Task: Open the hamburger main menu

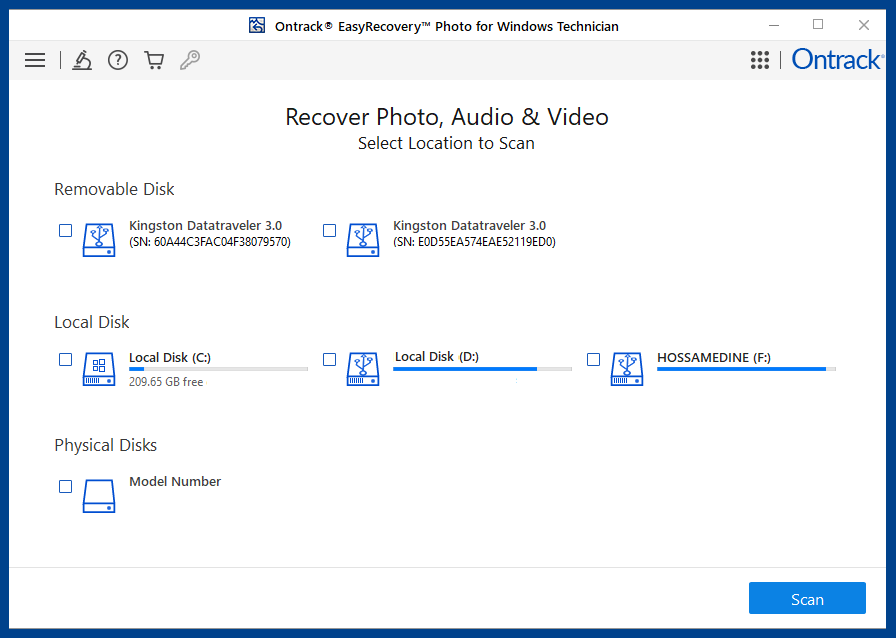Action: click(x=35, y=60)
